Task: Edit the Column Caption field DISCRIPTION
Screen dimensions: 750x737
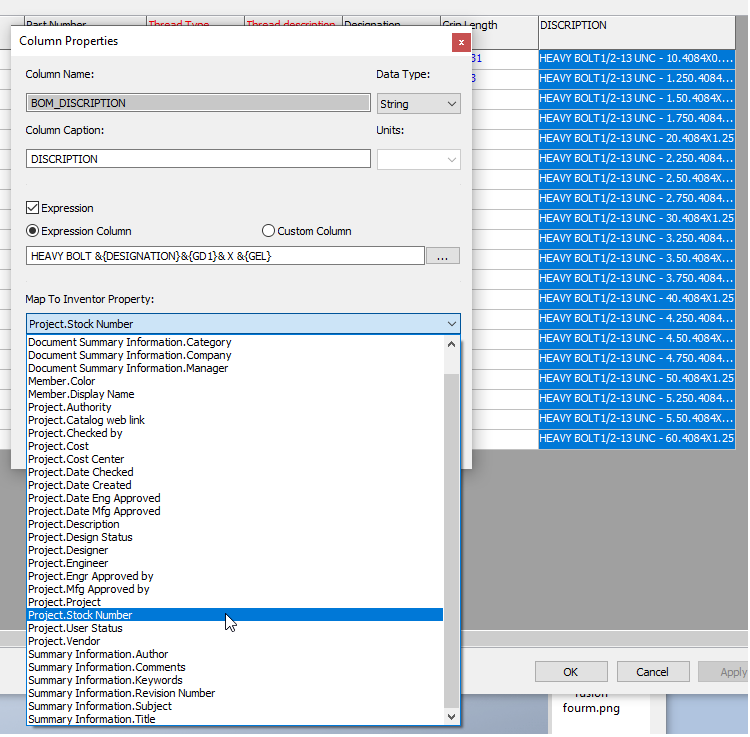Action: point(198,159)
